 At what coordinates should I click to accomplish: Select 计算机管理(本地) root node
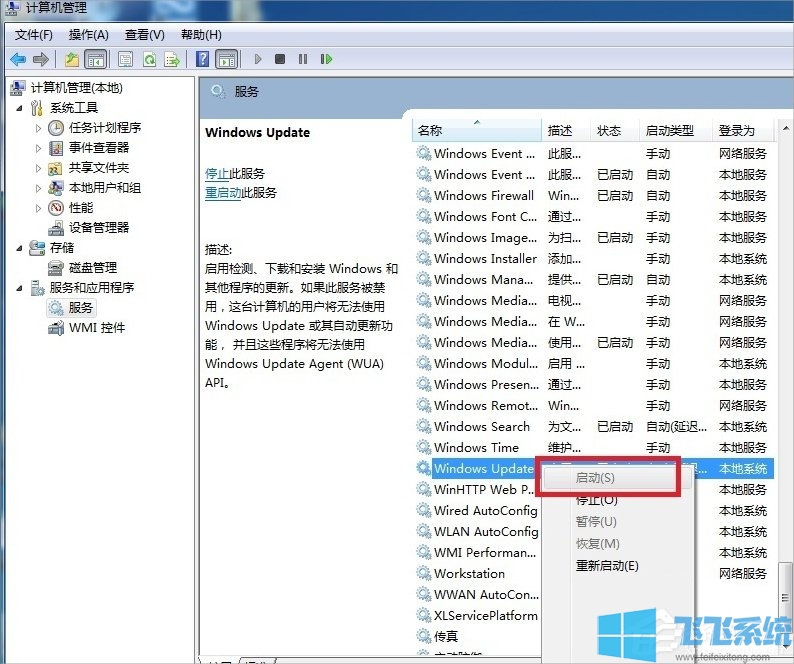(76, 88)
